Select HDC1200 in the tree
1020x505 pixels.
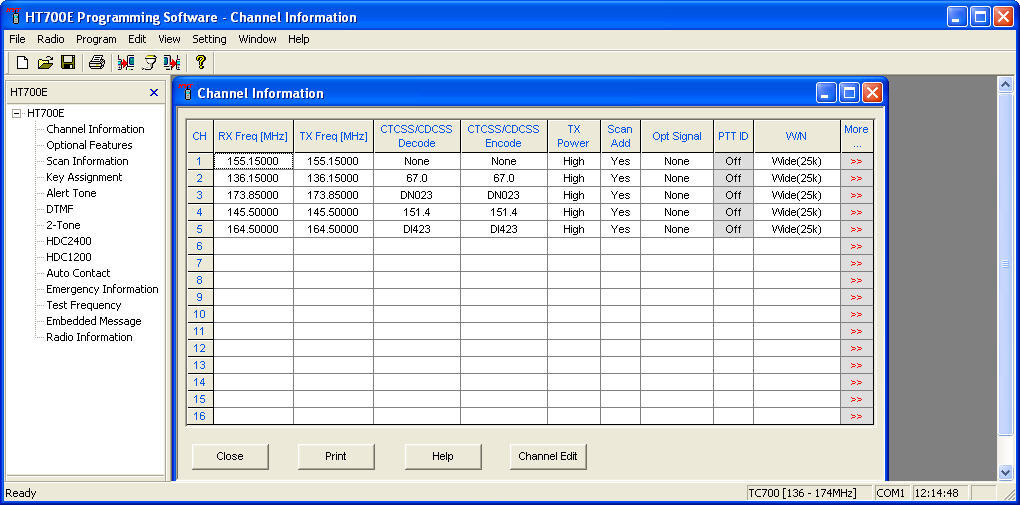(x=69, y=257)
